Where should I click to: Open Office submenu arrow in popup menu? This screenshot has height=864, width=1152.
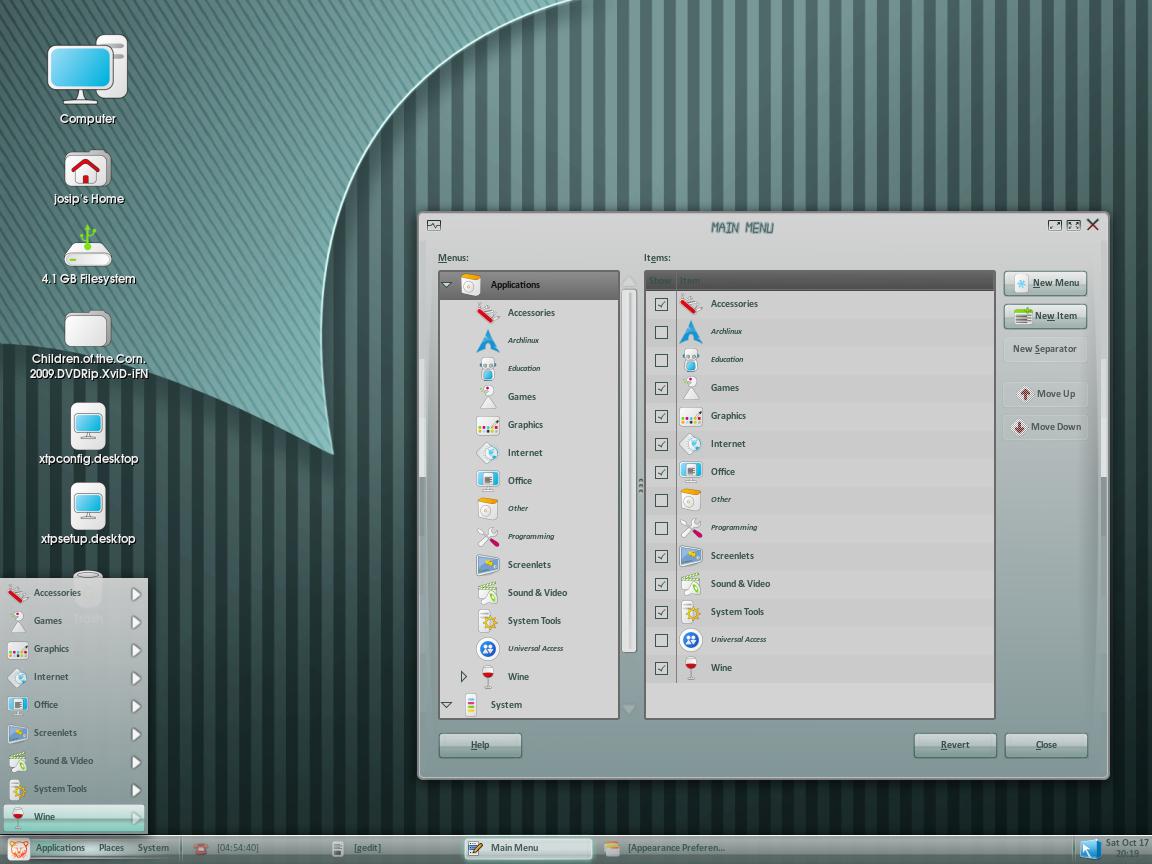(x=136, y=705)
